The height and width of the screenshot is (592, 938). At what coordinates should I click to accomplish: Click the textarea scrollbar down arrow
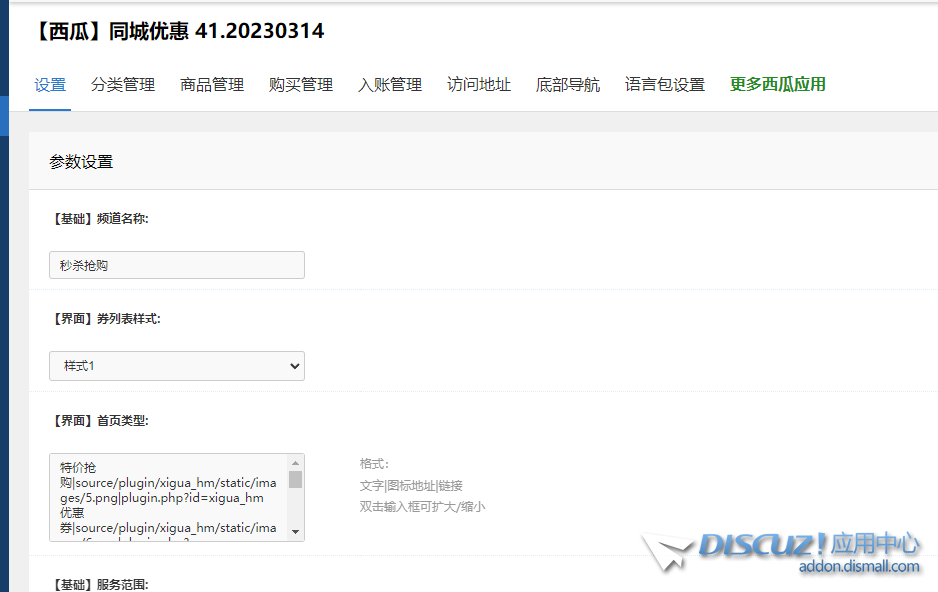pyautogui.click(x=296, y=532)
